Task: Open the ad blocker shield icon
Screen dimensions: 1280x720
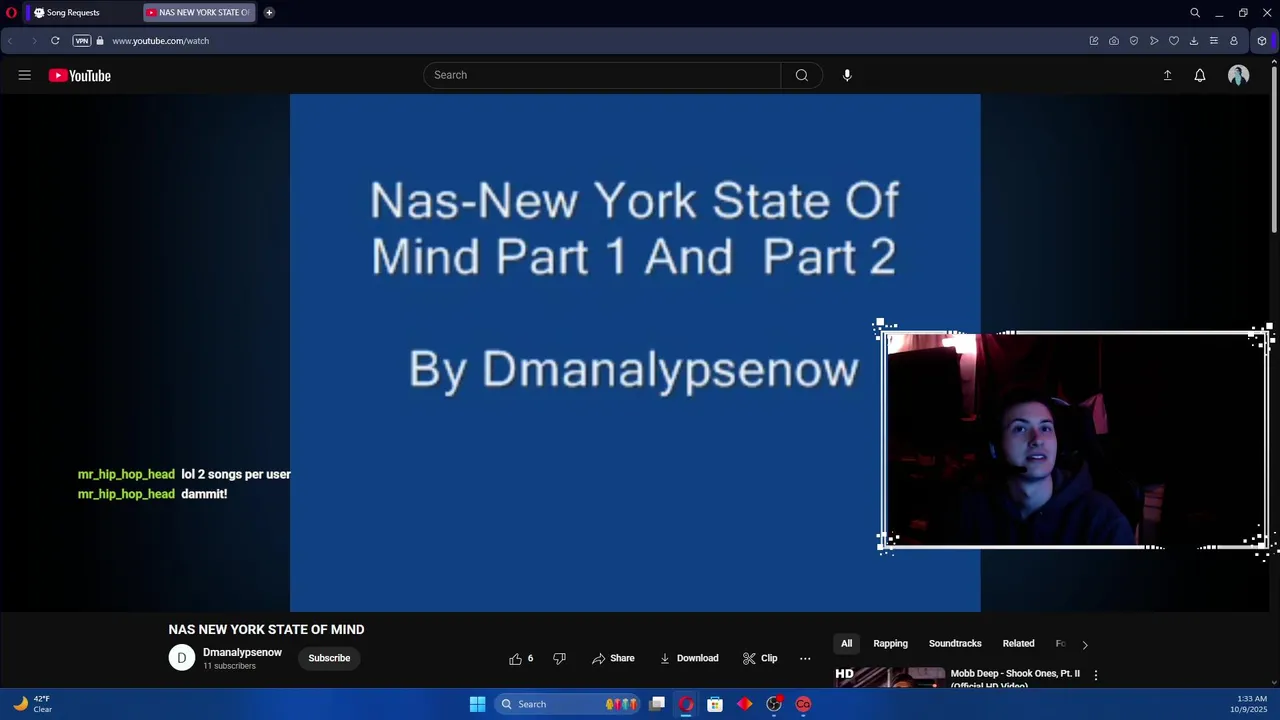Action: tap(1134, 41)
